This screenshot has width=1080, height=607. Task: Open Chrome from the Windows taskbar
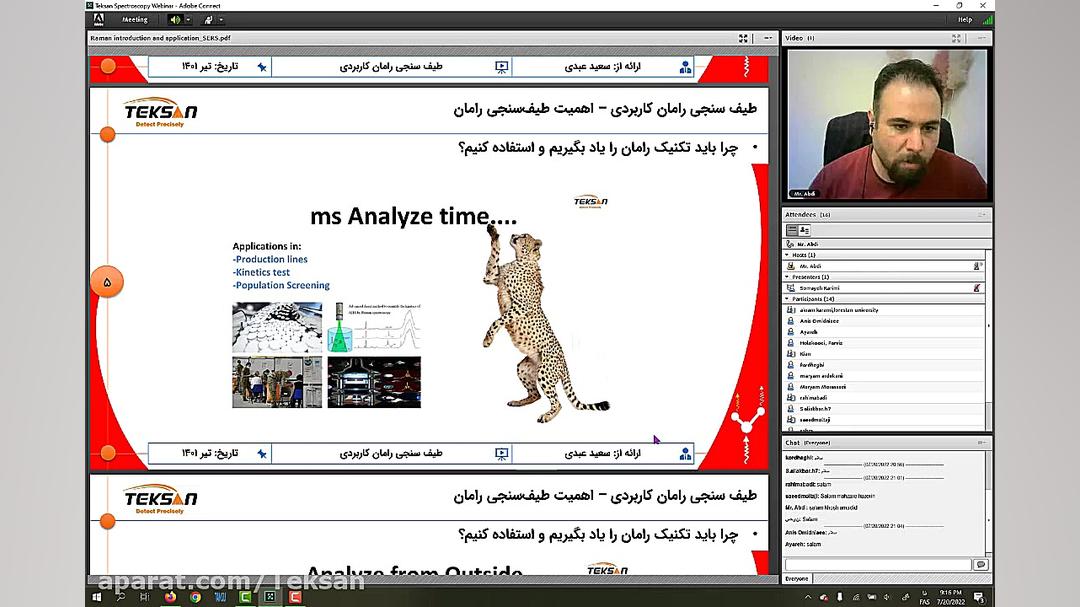click(195, 597)
